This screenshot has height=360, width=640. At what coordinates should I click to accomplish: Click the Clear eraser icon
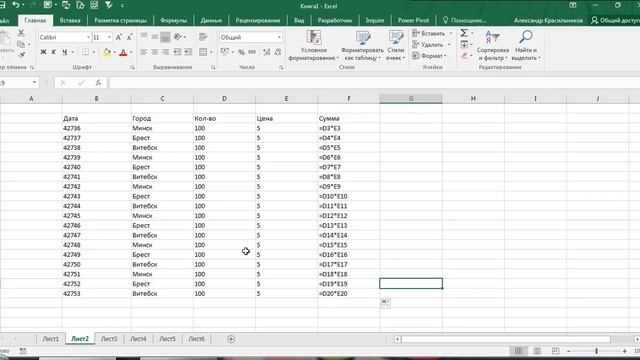pyautogui.click(x=464, y=56)
